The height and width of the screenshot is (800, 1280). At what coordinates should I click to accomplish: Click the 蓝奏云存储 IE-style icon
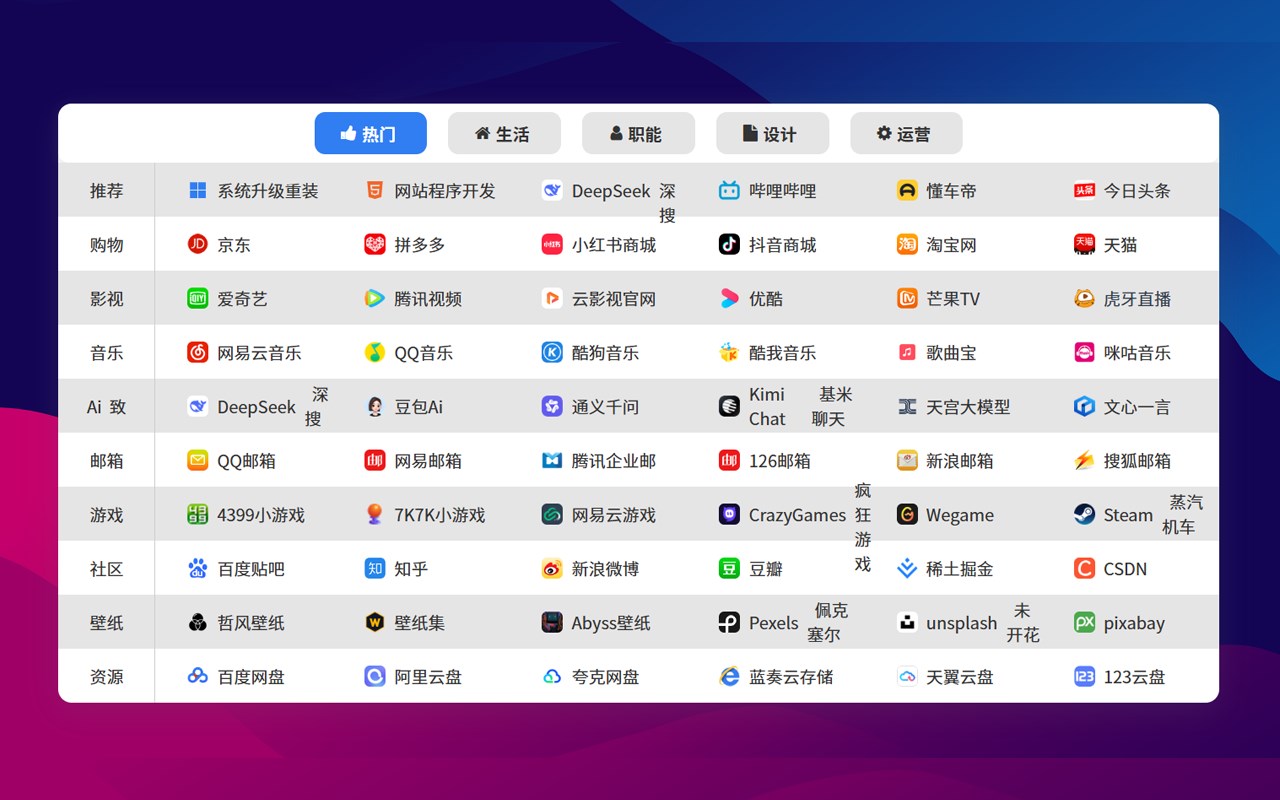point(729,676)
